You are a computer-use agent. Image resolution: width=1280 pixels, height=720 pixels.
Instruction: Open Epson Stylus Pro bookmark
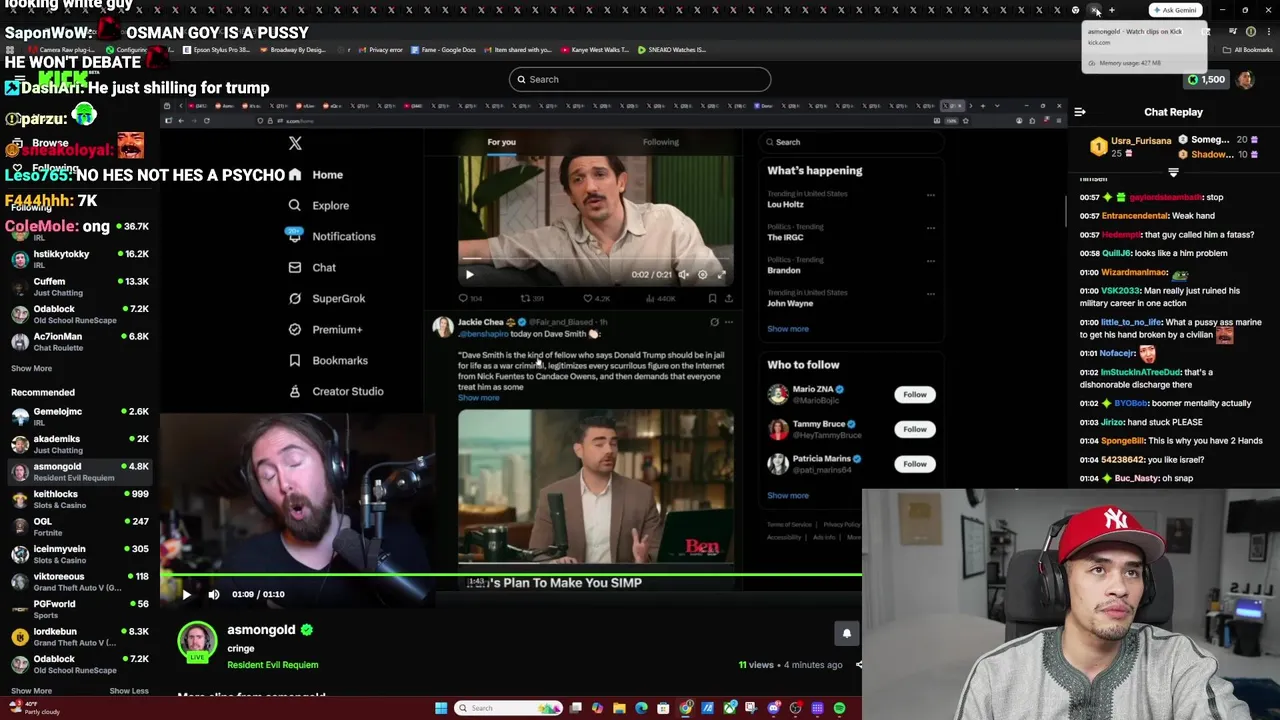[x=216, y=50]
